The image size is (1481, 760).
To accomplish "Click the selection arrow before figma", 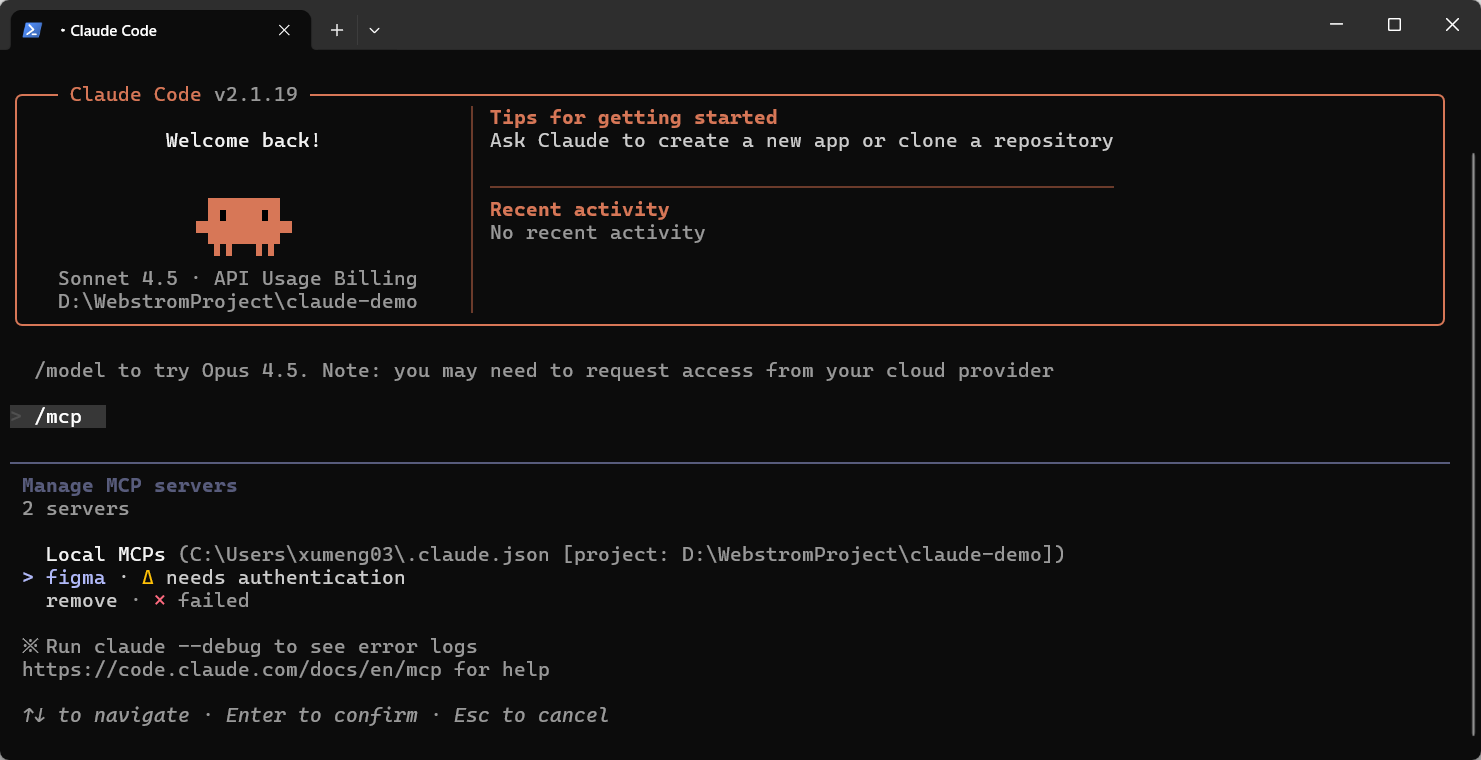I will pos(28,577).
